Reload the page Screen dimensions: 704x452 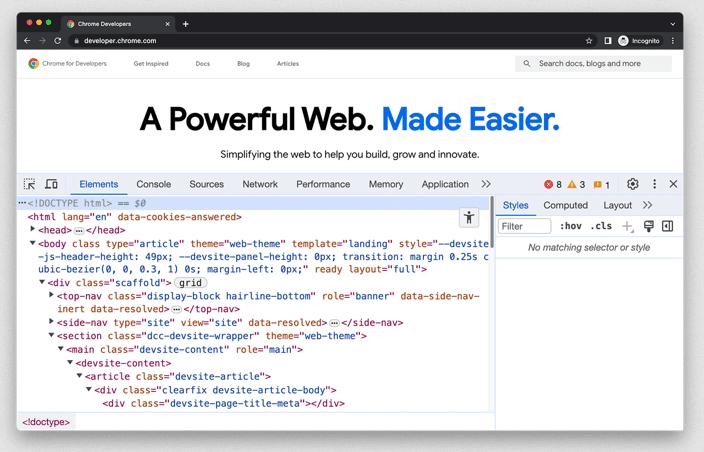coord(58,41)
